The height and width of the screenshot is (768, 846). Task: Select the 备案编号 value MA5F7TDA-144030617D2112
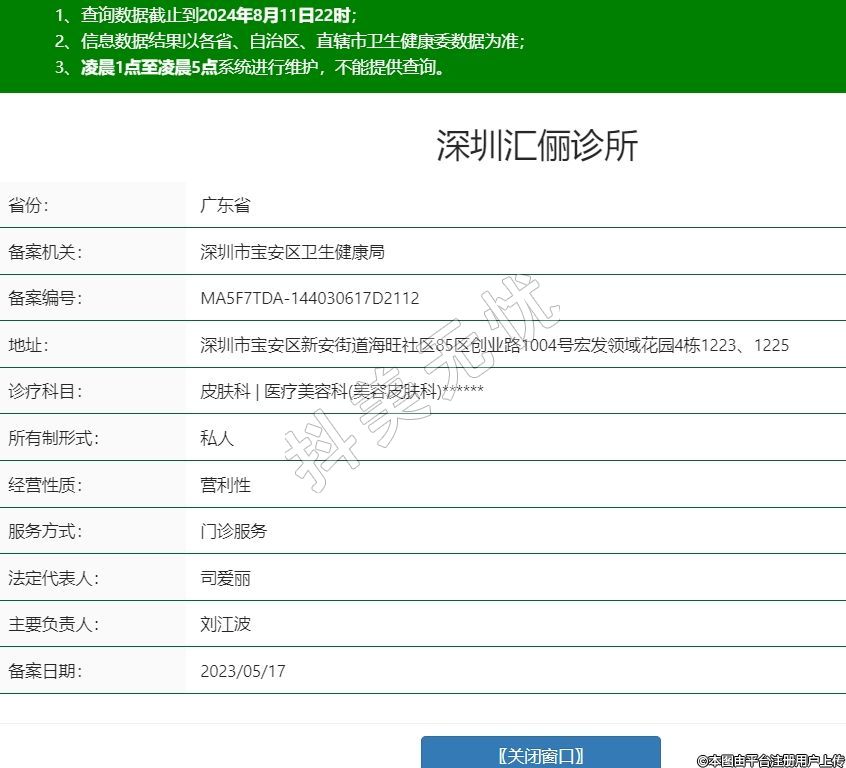[309, 298]
